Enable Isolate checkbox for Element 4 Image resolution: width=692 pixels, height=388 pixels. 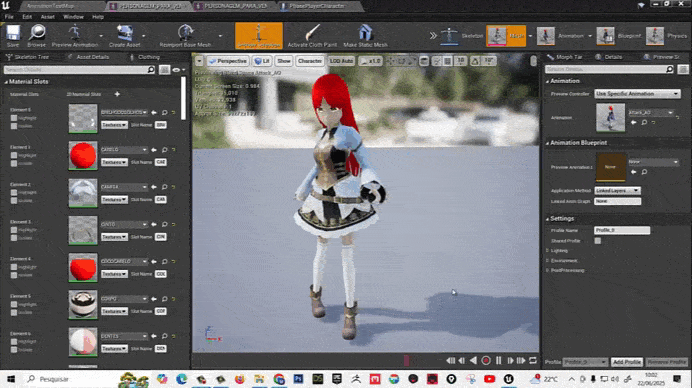(x=14, y=275)
